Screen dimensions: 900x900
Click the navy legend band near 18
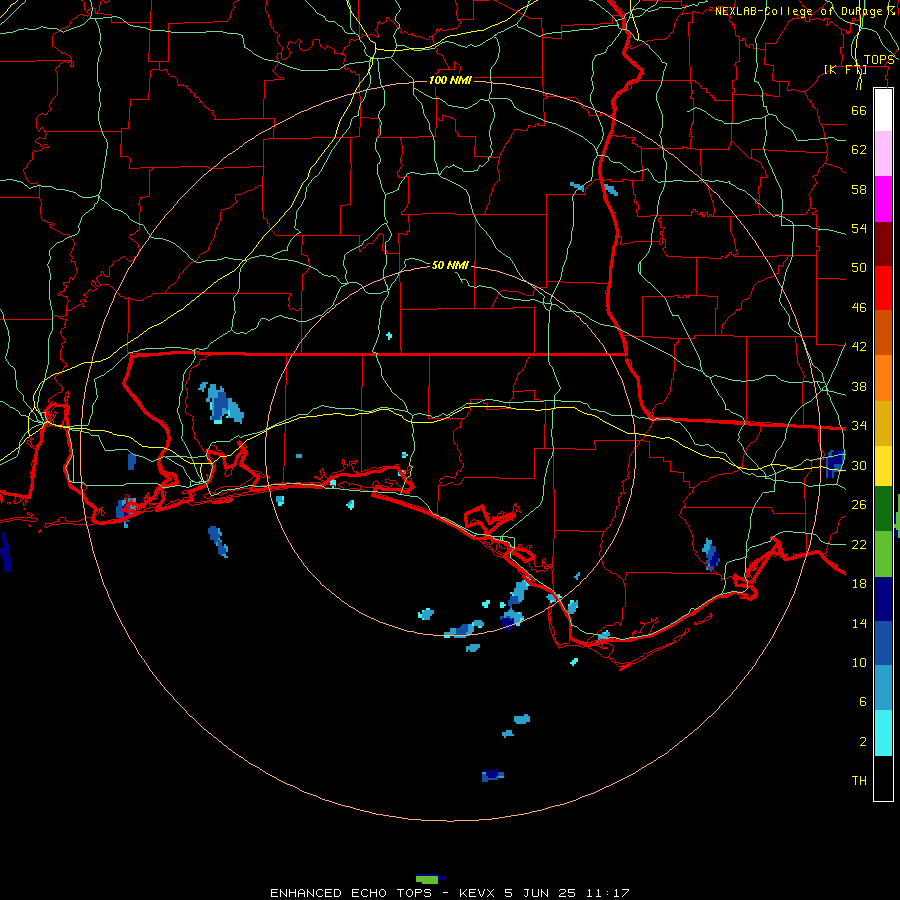883,599
